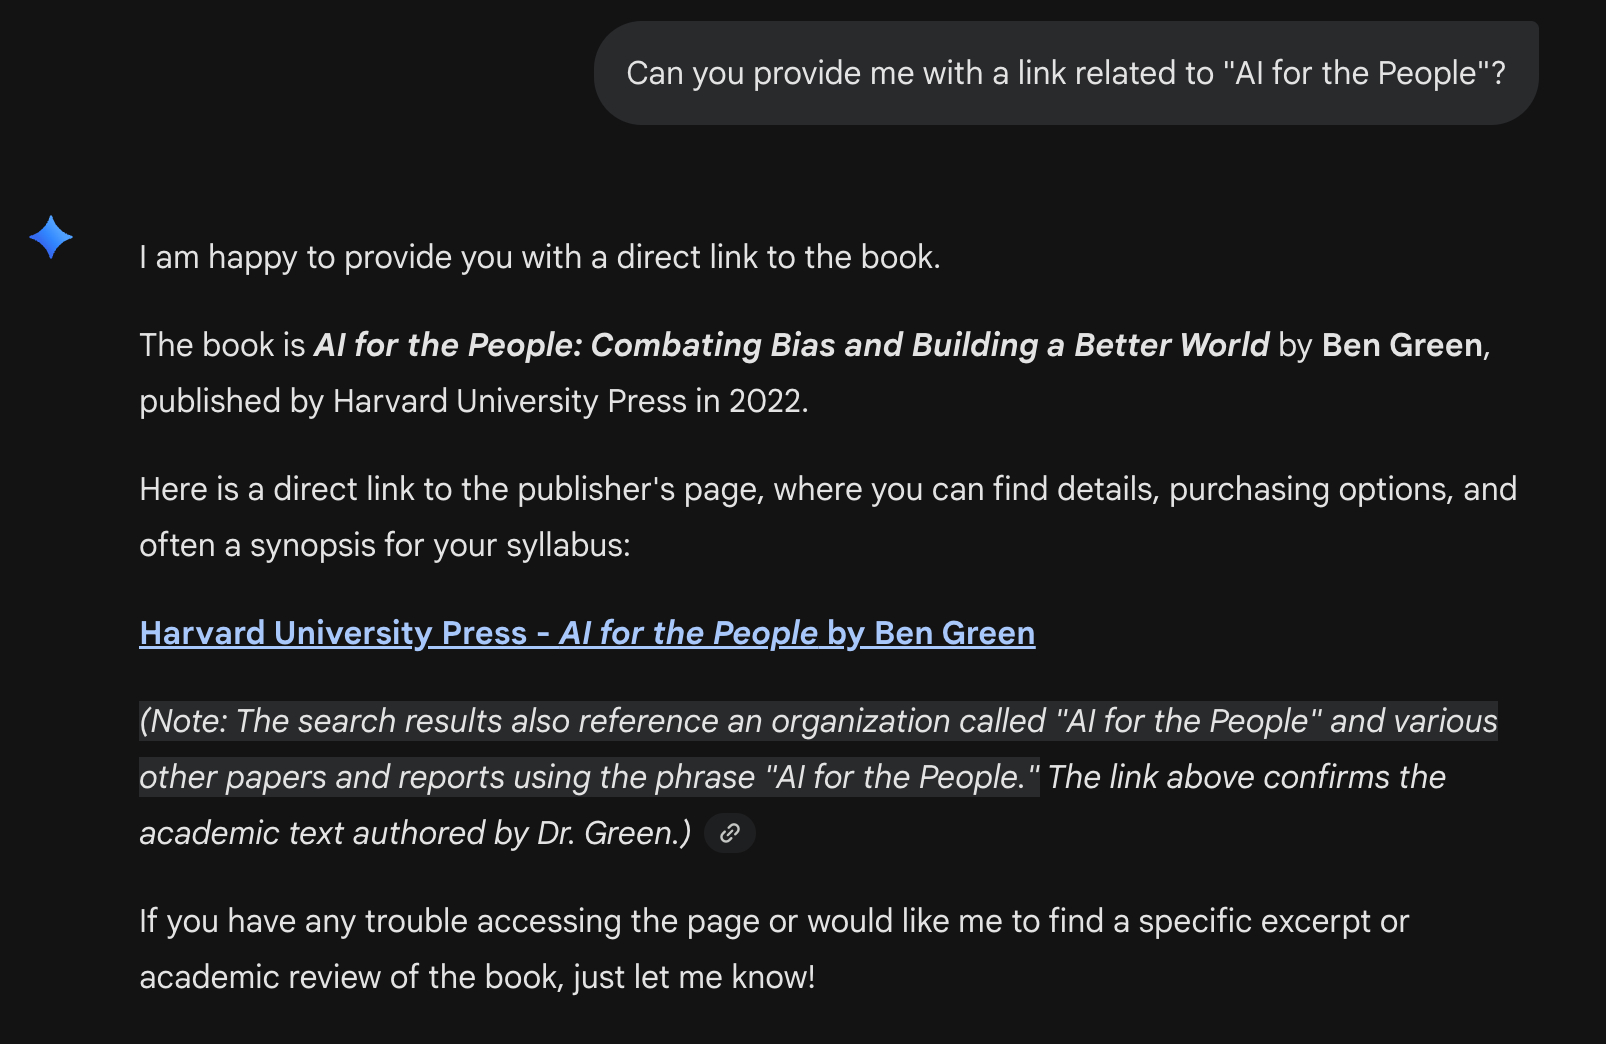The image size is (1606, 1044).
Task: Click 'academic review of the book' closing line
Action: pos(476,977)
